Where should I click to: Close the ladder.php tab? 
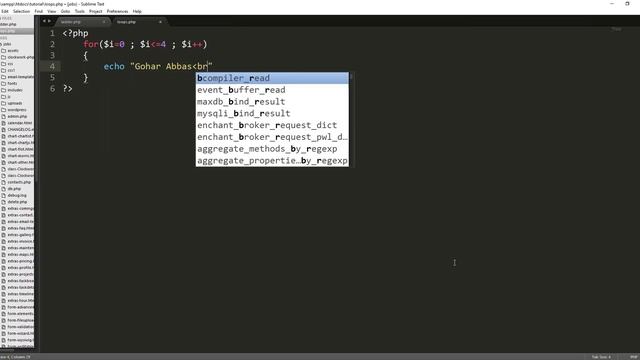(x=104, y=22)
